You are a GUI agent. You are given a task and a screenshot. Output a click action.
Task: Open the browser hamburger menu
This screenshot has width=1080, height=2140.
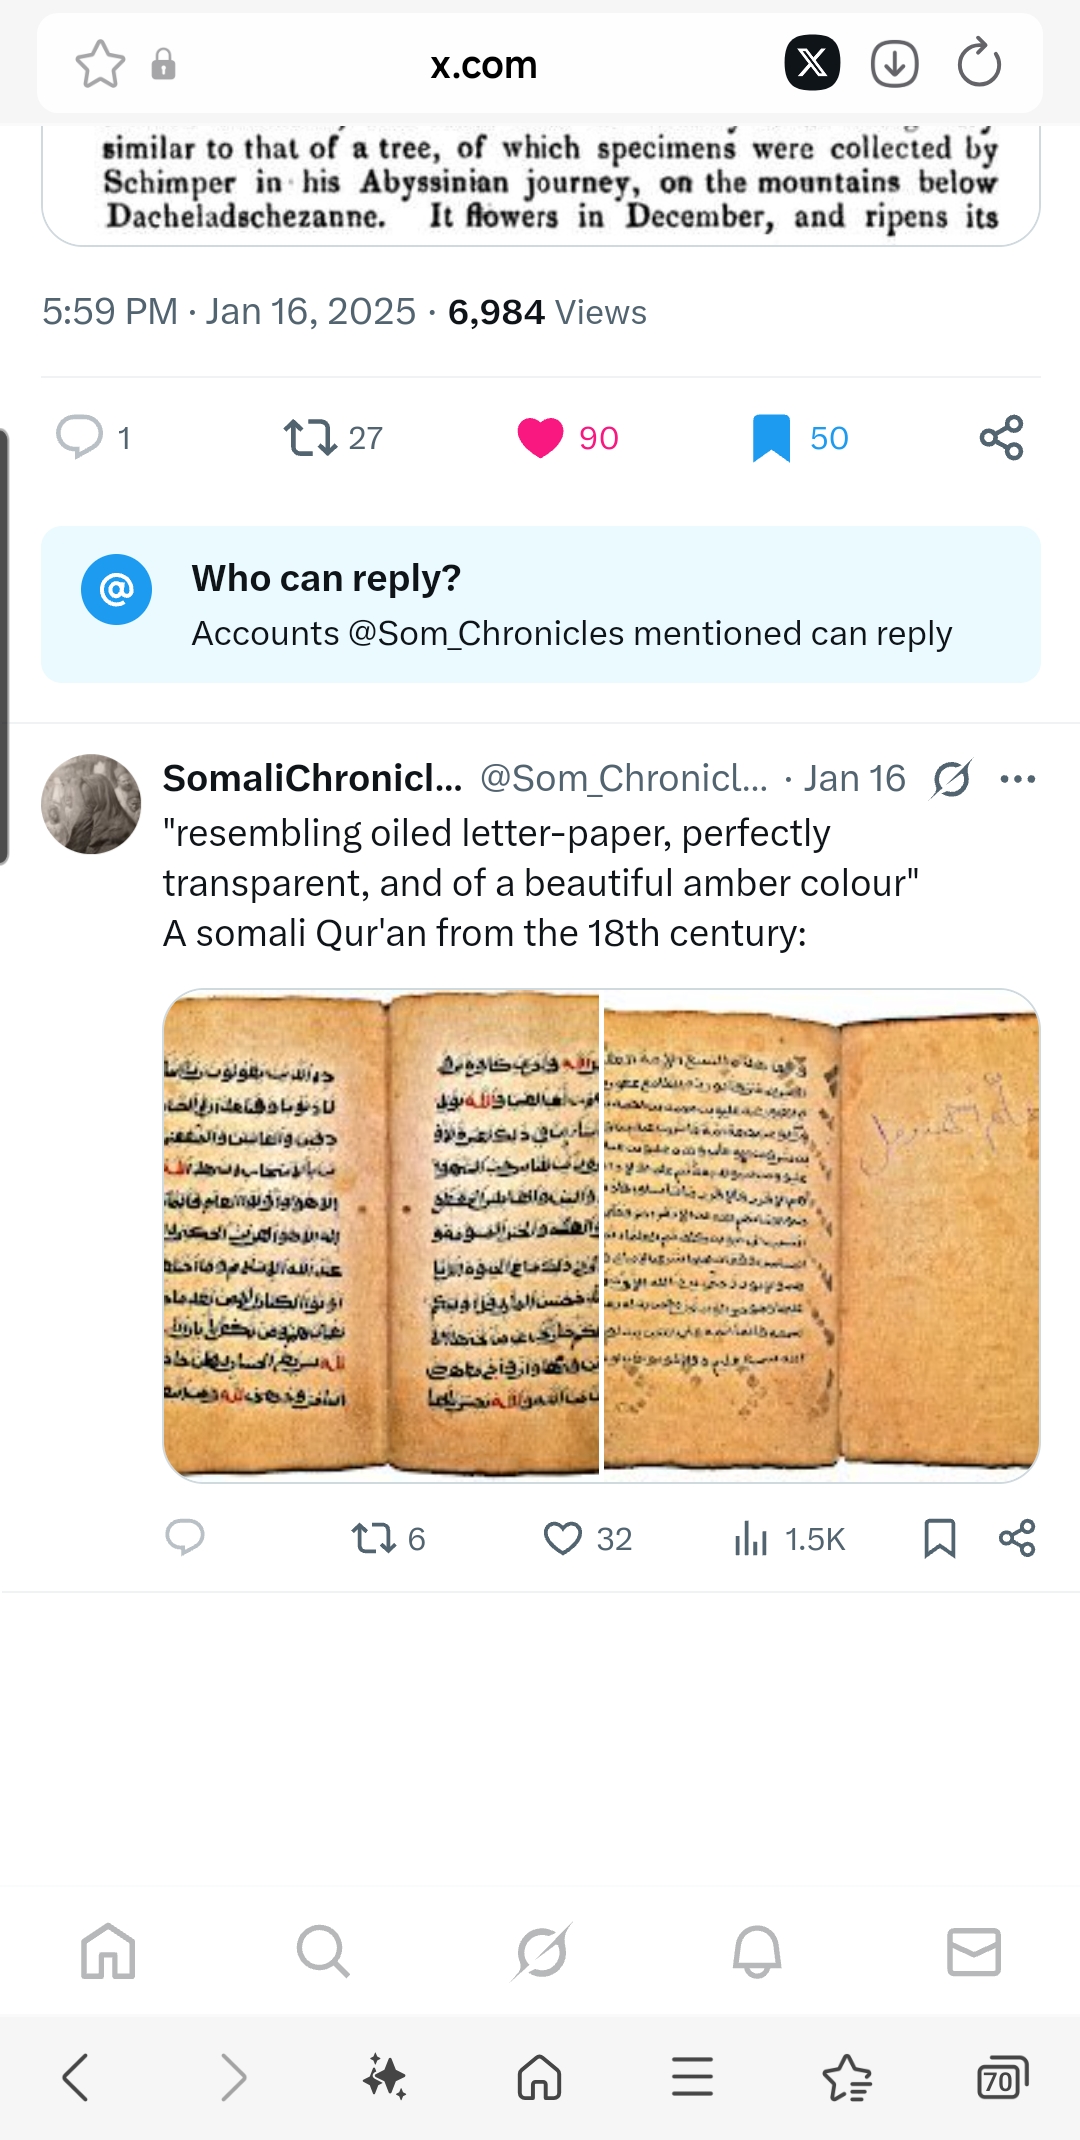(692, 2077)
